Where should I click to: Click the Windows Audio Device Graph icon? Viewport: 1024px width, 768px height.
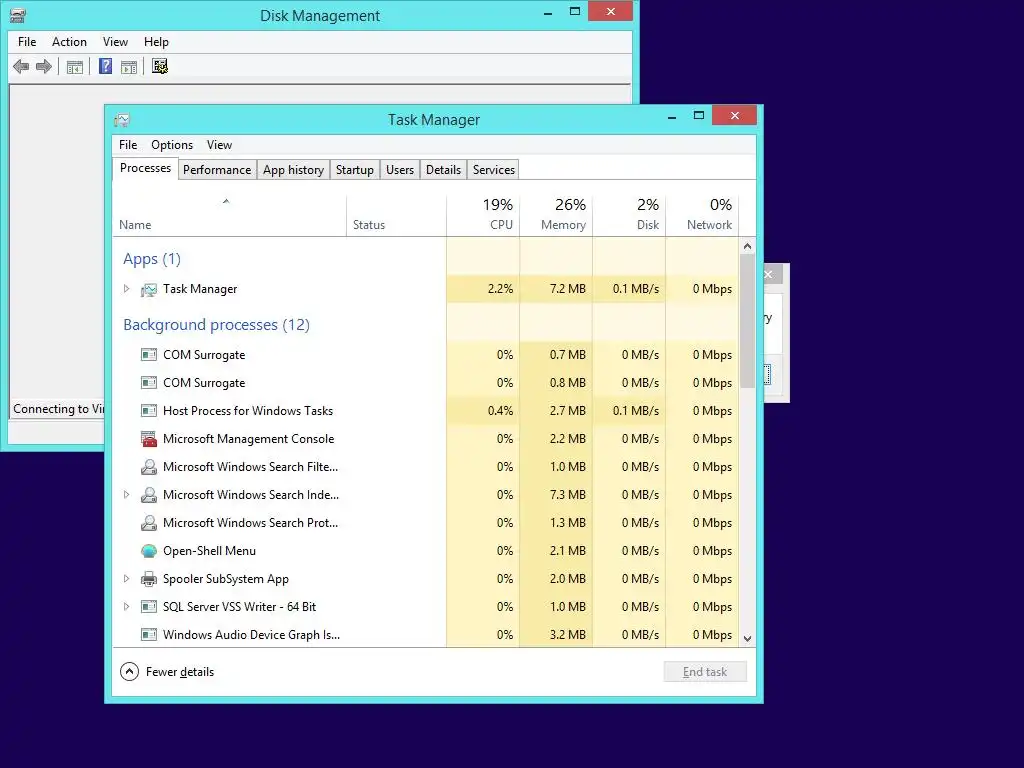coord(149,635)
